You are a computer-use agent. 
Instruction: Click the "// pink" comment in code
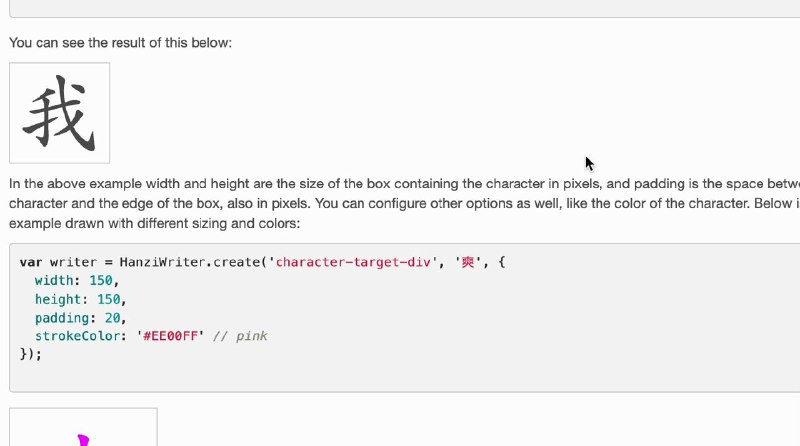pos(240,336)
